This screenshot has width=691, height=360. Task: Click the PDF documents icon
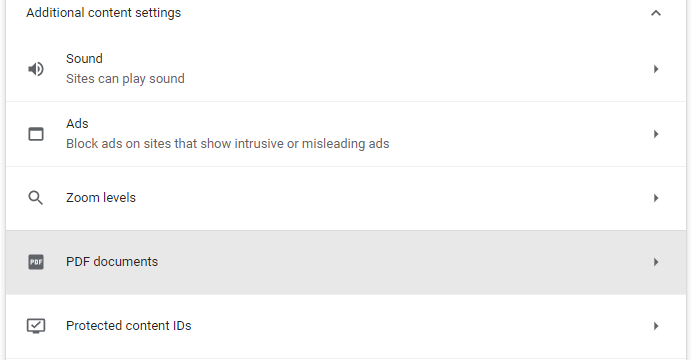pos(36,262)
